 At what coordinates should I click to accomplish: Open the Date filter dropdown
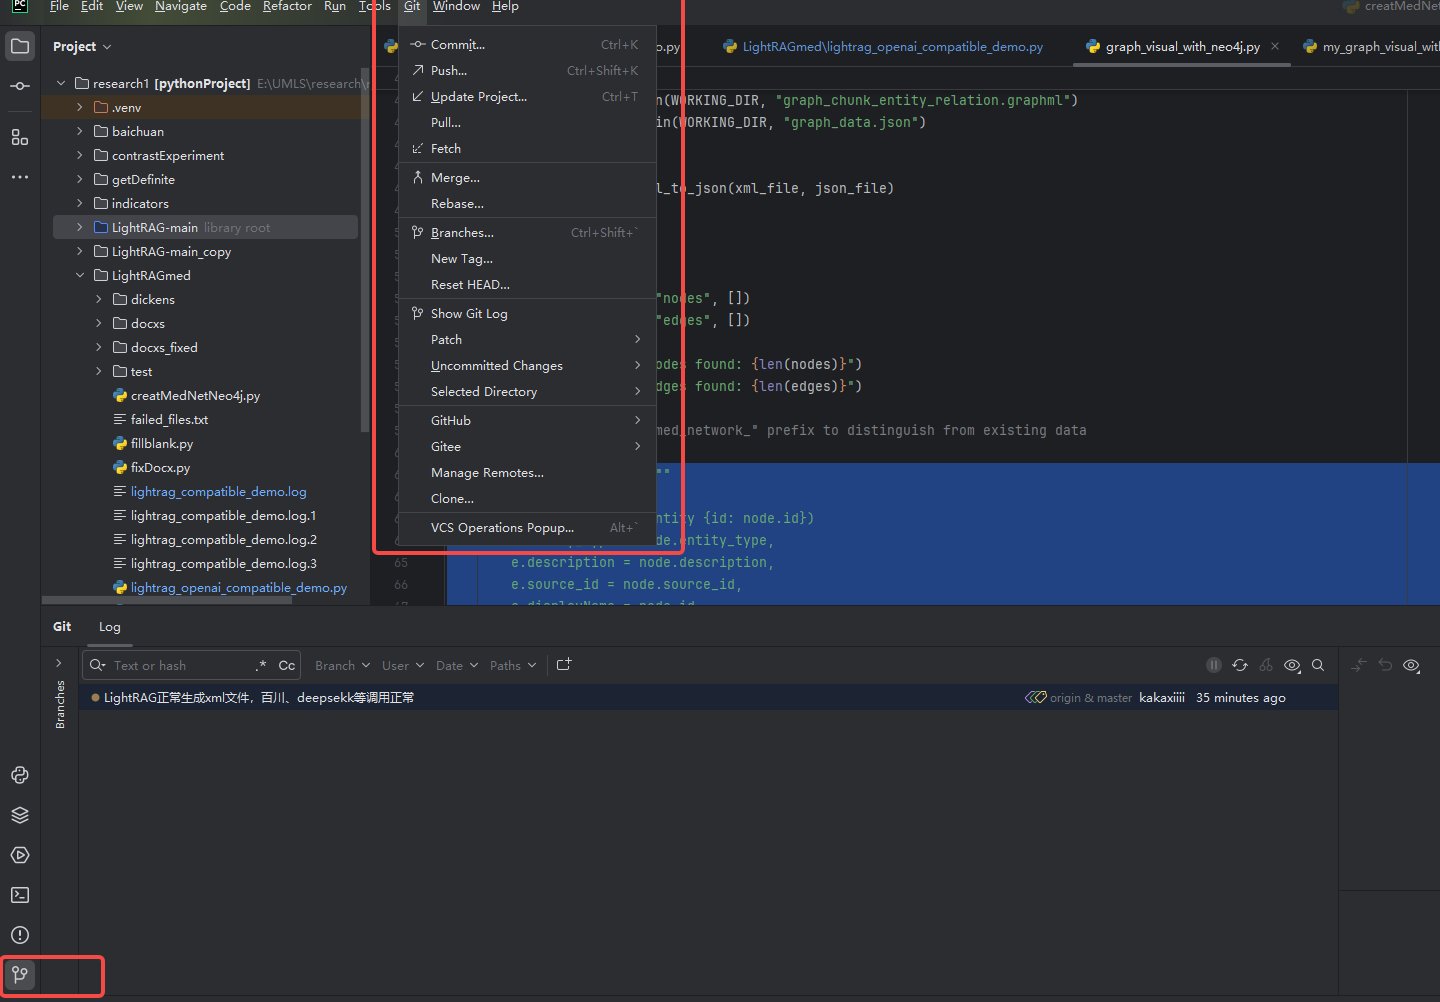tap(457, 665)
